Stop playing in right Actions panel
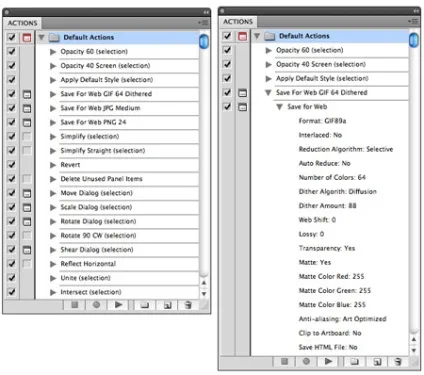Image resolution: width=424 pixels, height=375 pixels. click(284, 361)
